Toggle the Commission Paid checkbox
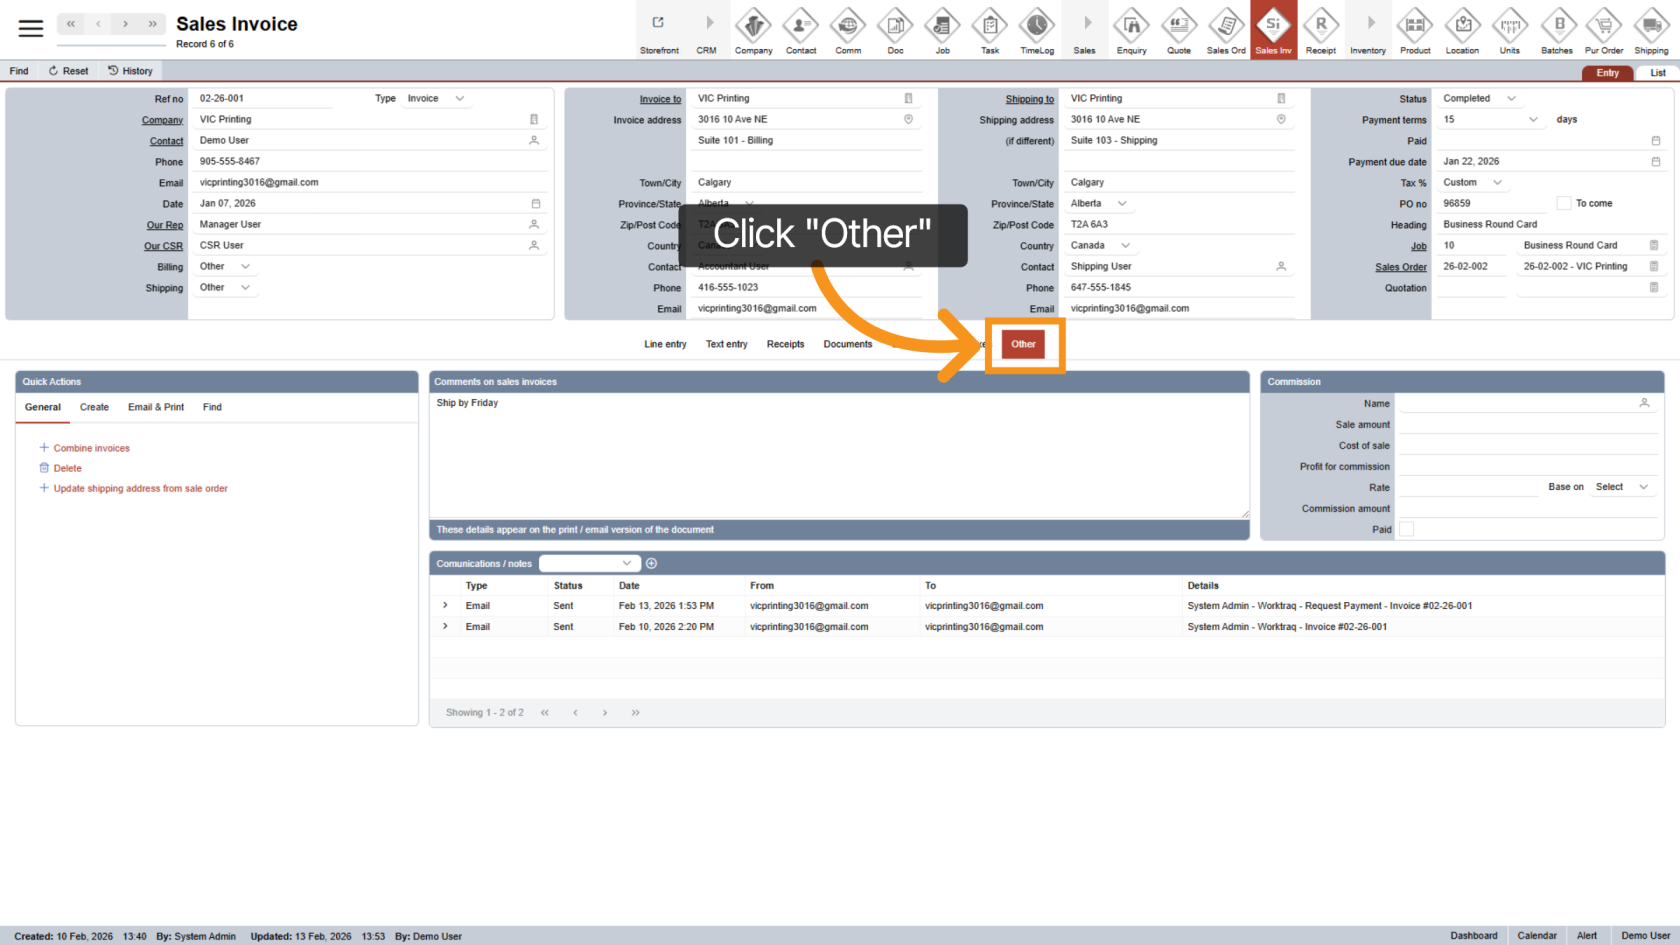The image size is (1680, 945). (x=1407, y=529)
